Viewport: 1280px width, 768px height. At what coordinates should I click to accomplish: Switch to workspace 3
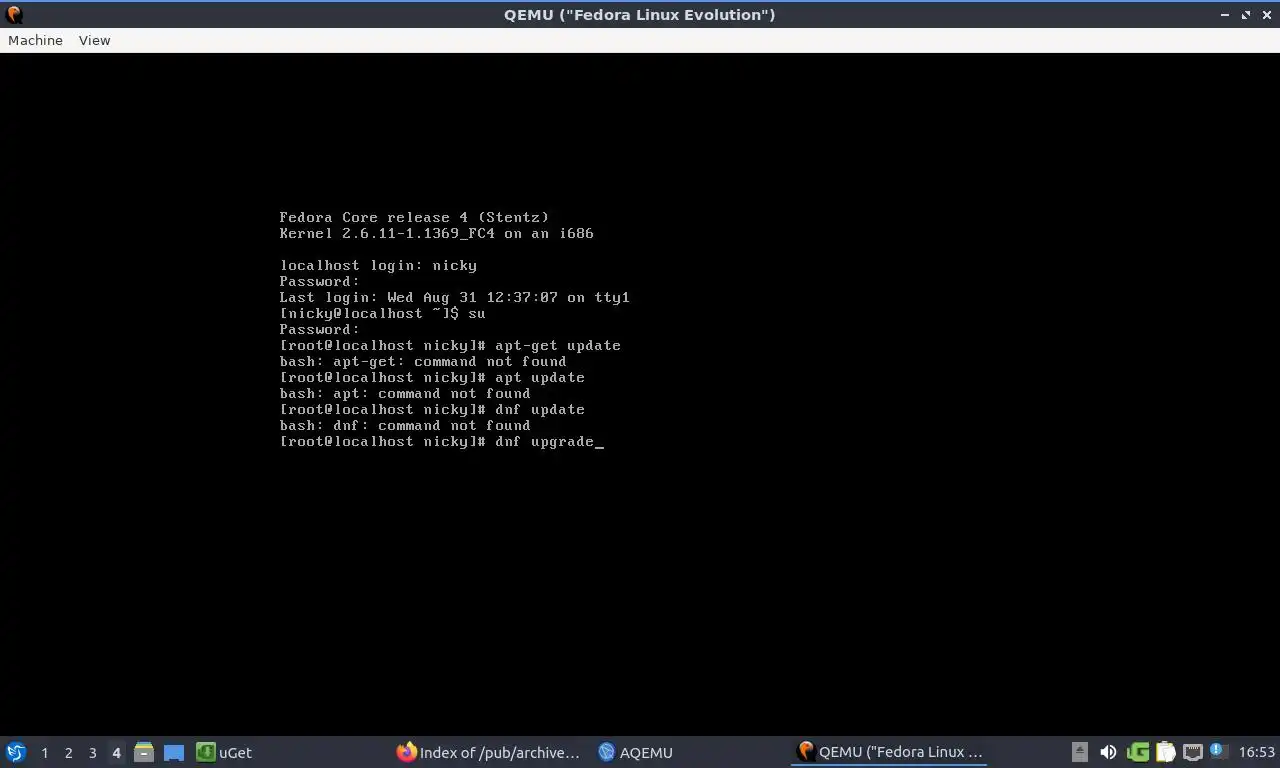point(92,752)
